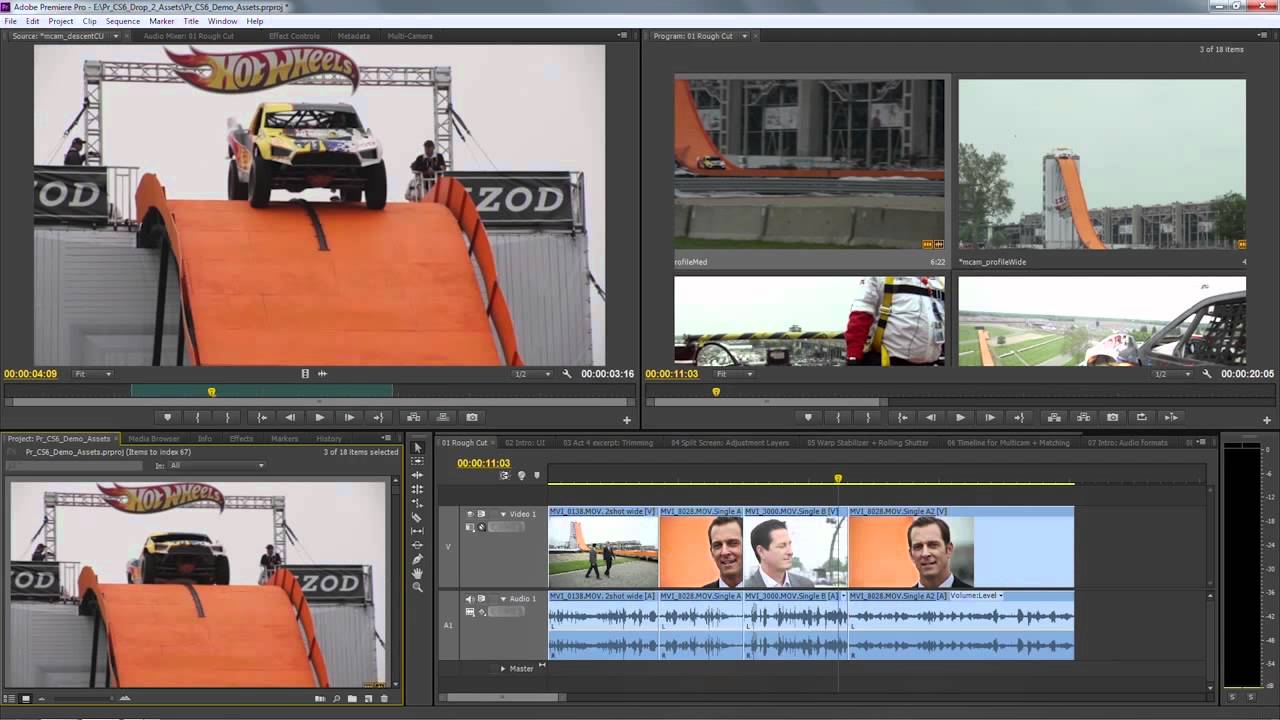Click Program monitor playhead marker
The image size is (1280, 720).
point(716,392)
